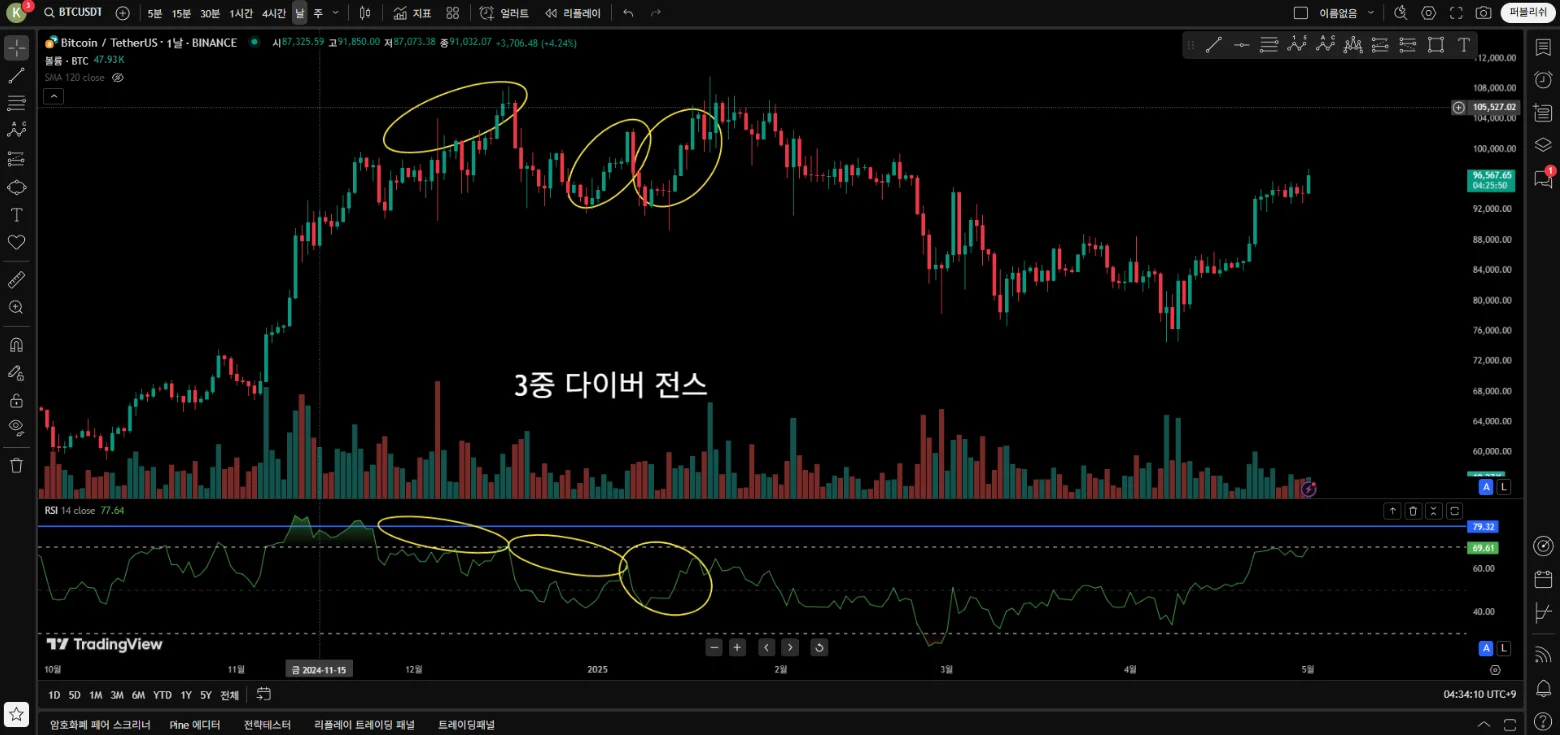1560x735 pixels.
Task: Open the go-to-date calendar icon
Action: [264, 694]
